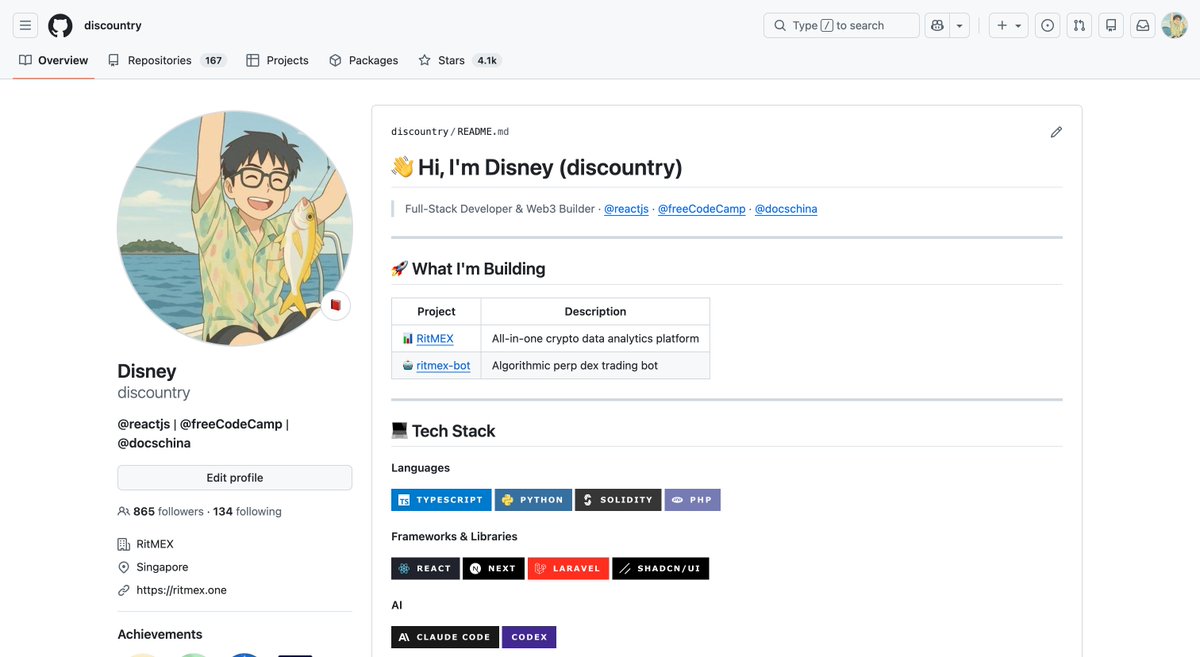Click the React badge
Image resolution: width=1200 pixels, height=657 pixels.
(x=425, y=568)
